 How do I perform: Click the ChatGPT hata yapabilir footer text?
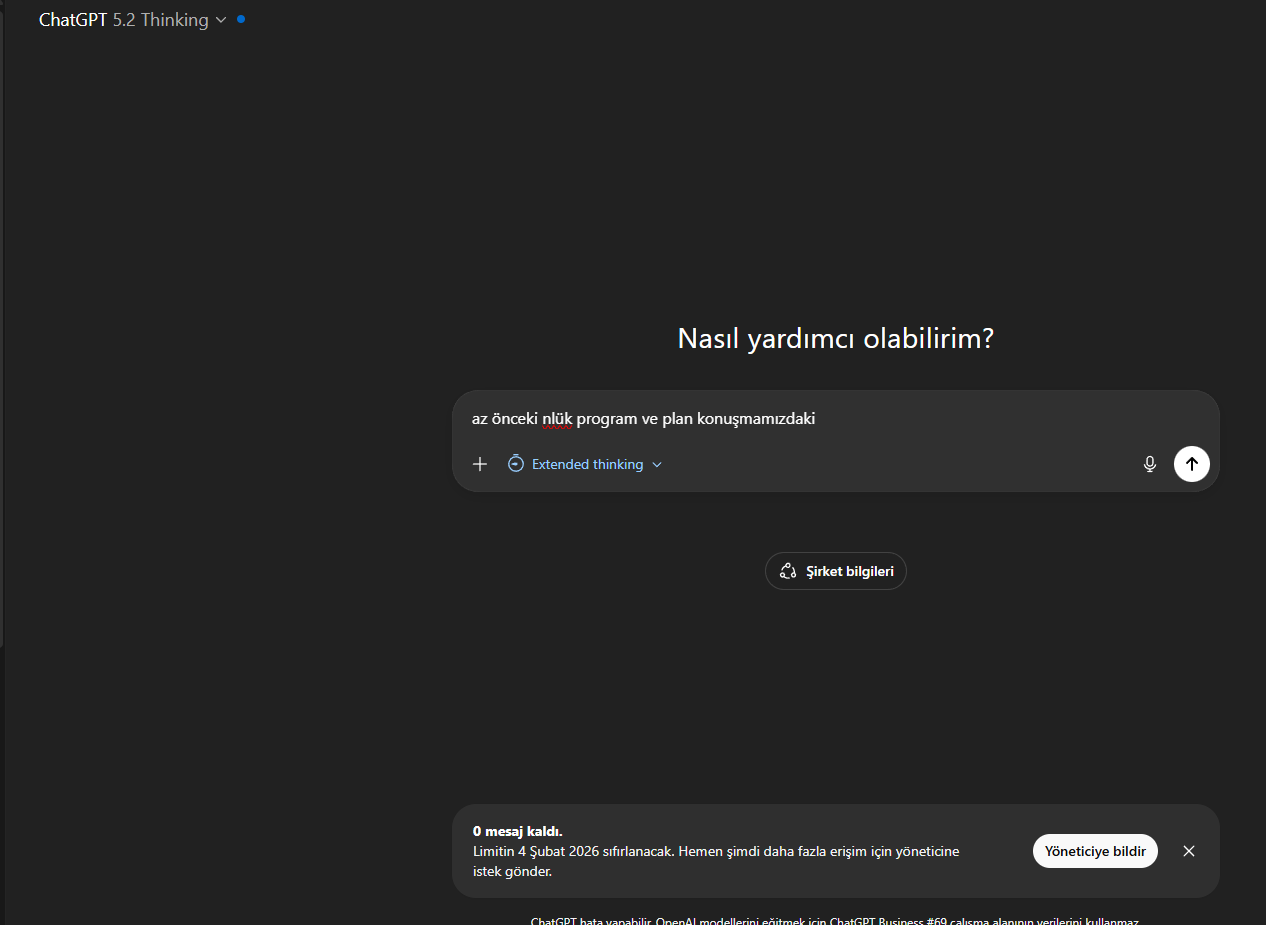coord(835,921)
